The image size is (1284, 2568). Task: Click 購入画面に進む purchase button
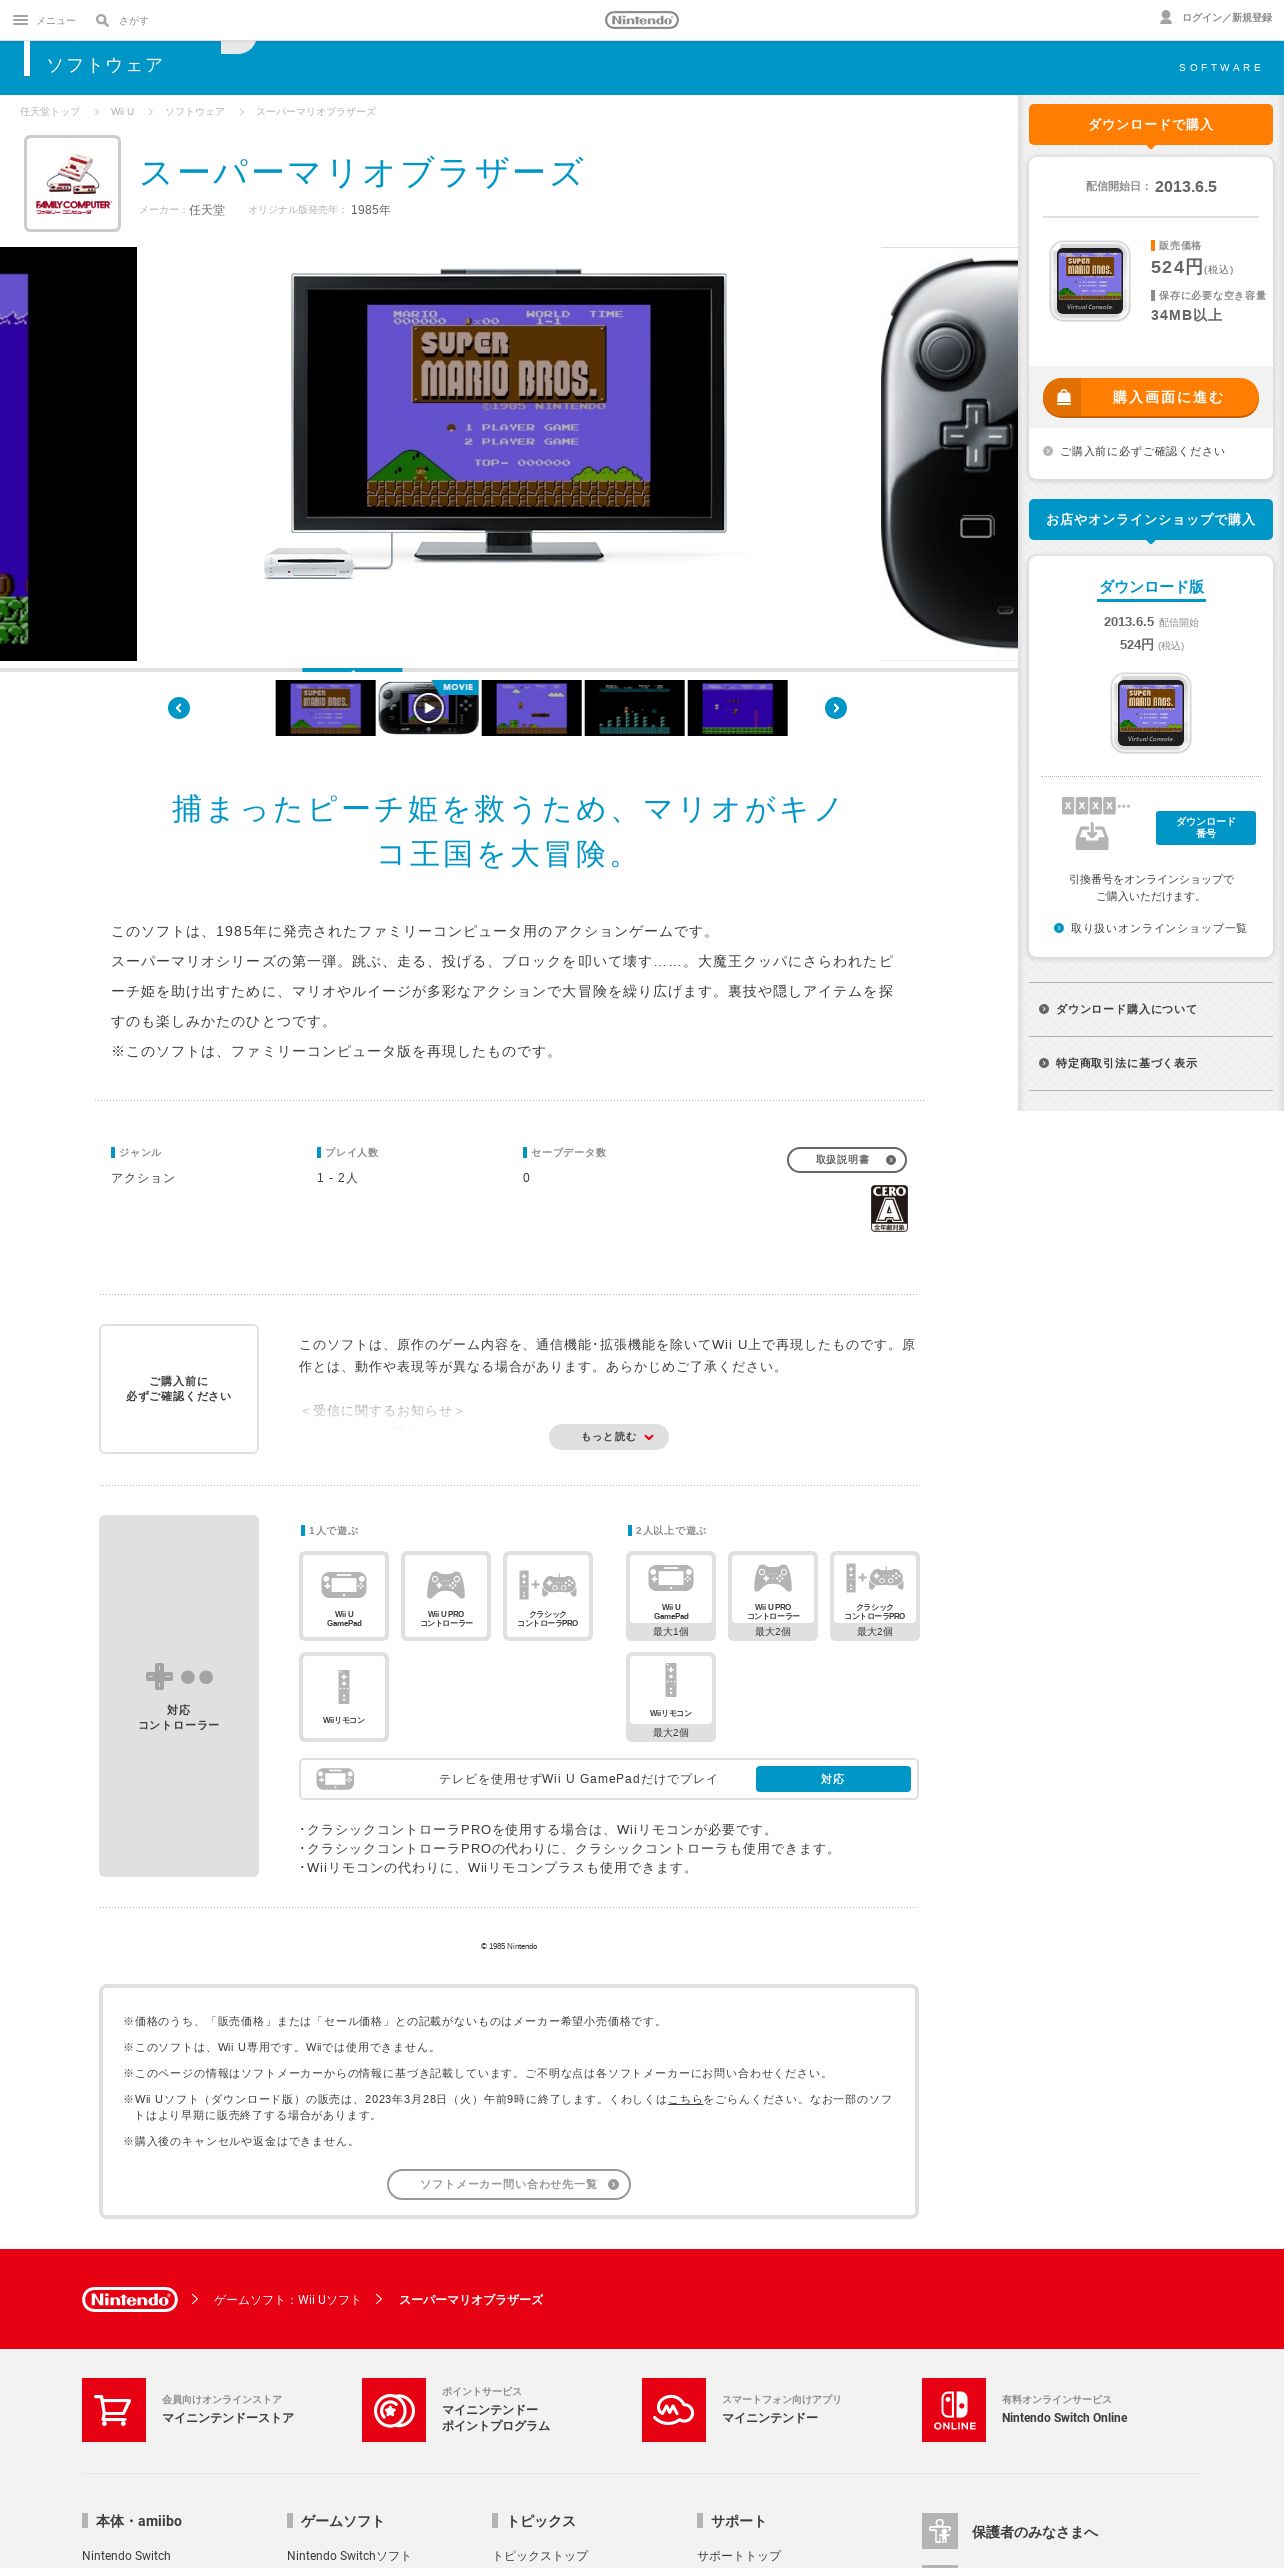1151,397
